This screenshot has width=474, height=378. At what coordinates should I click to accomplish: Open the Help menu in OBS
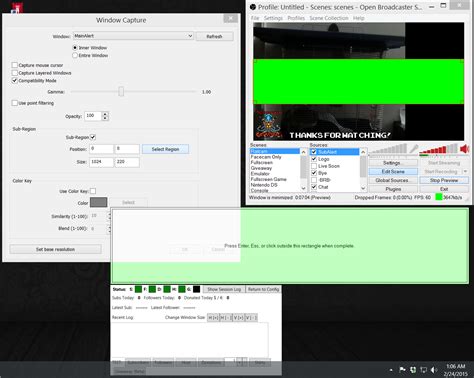pos(358,18)
